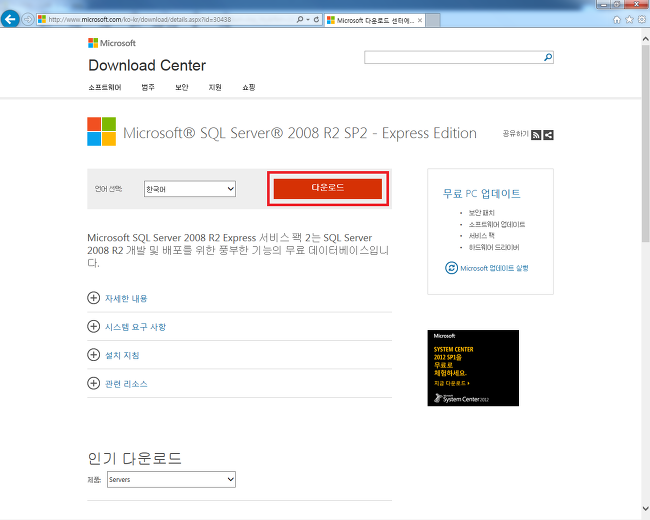
Task: Click the Microsoft 업데이트 실행 link
Action: click(x=494, y=268)
